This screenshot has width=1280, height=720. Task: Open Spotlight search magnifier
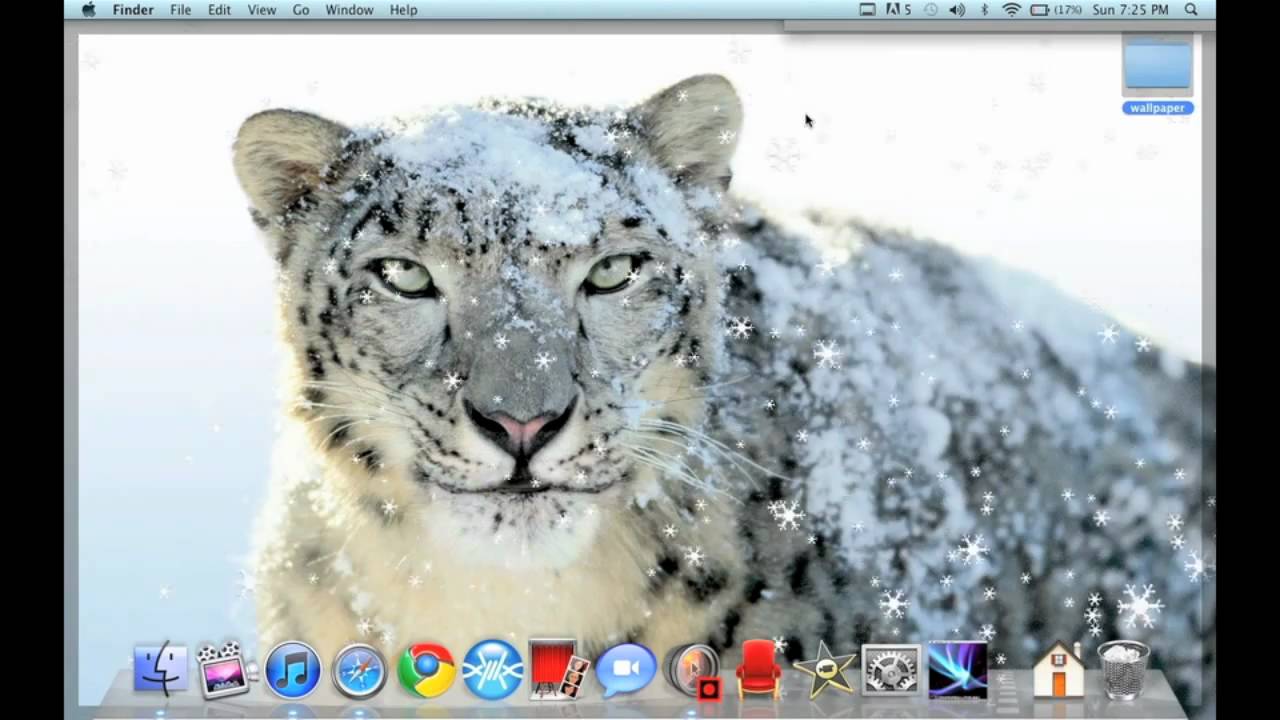click(1191, 10)
